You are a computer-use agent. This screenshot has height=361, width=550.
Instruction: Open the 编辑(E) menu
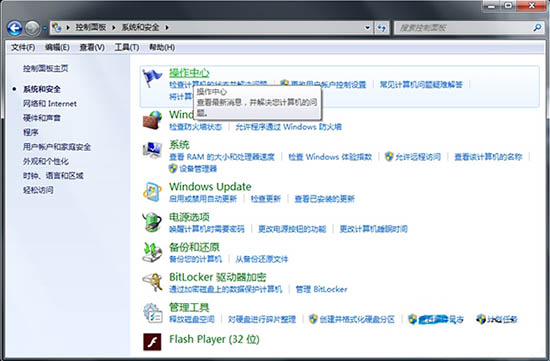57,47
